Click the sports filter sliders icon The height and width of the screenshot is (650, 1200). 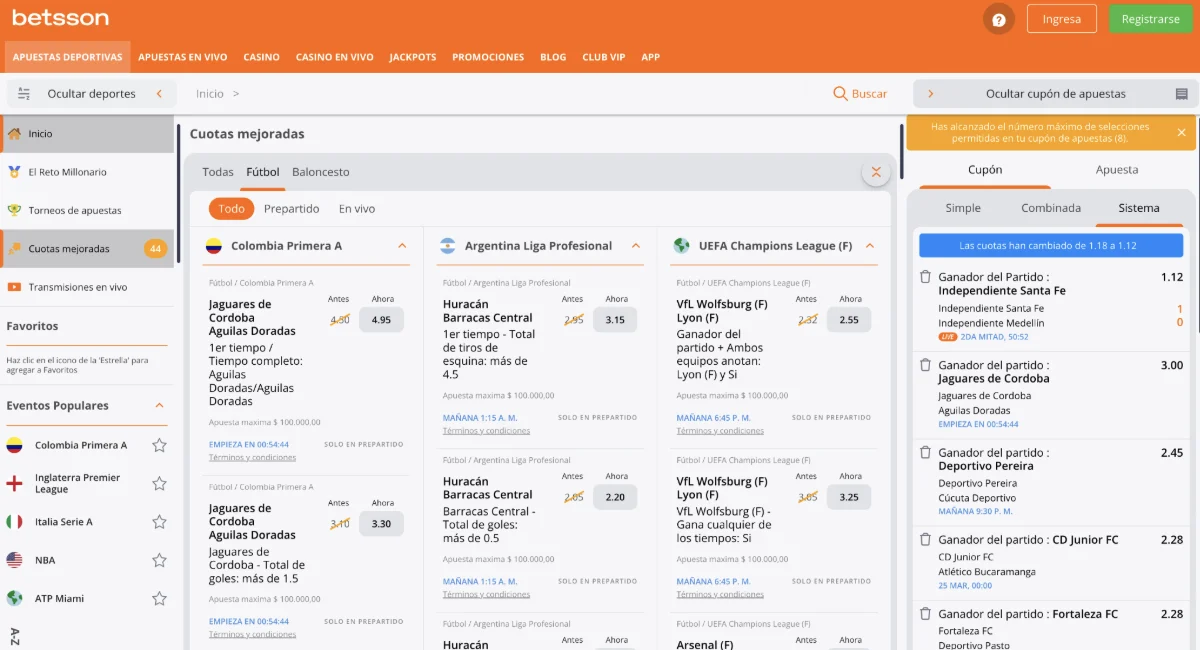tap(24, 94)
